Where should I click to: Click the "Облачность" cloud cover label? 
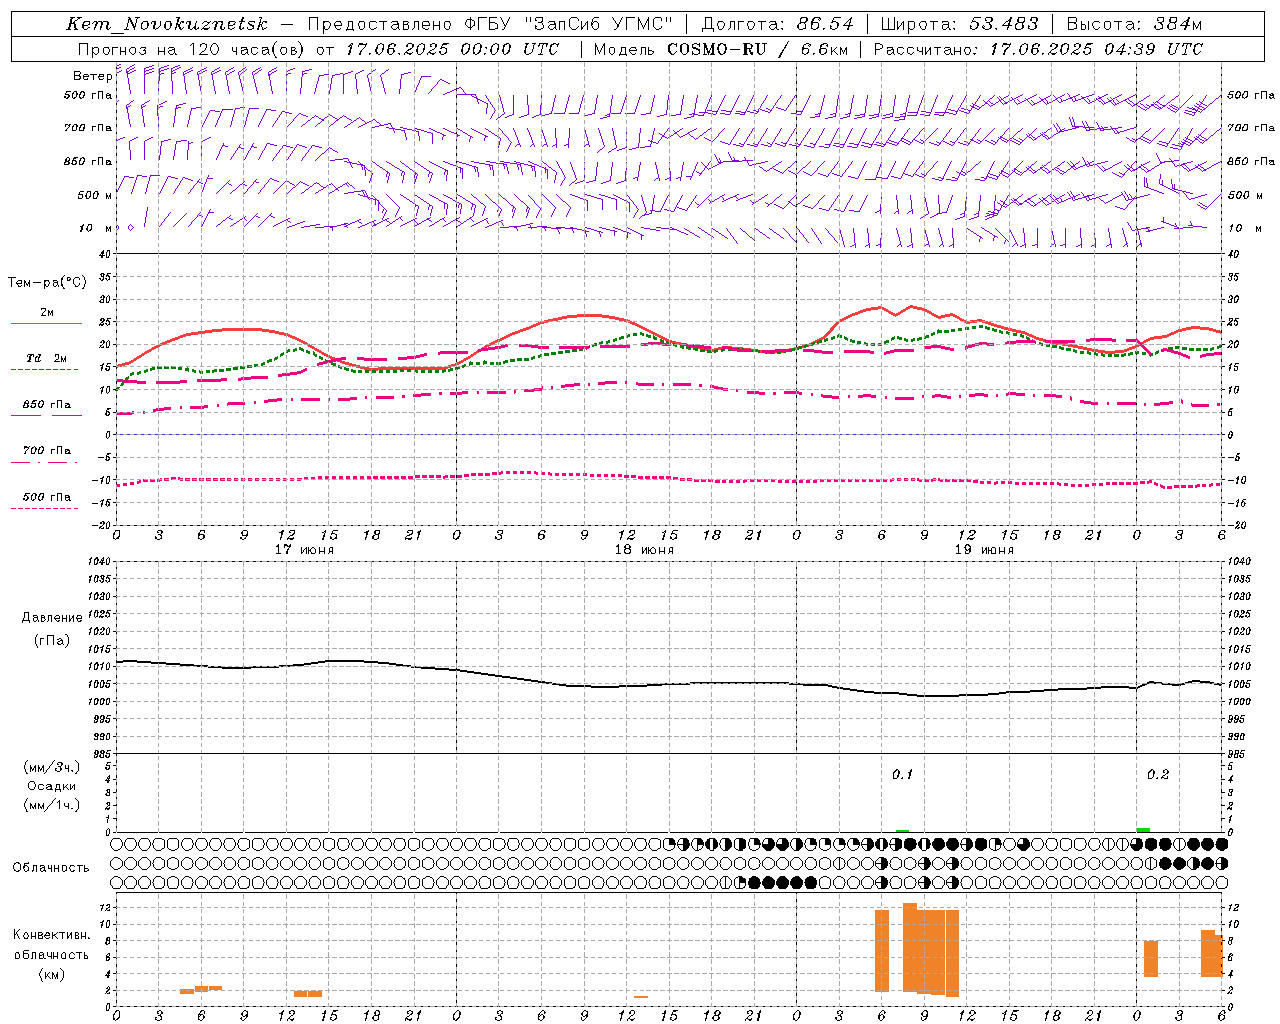tap(51, 868)
